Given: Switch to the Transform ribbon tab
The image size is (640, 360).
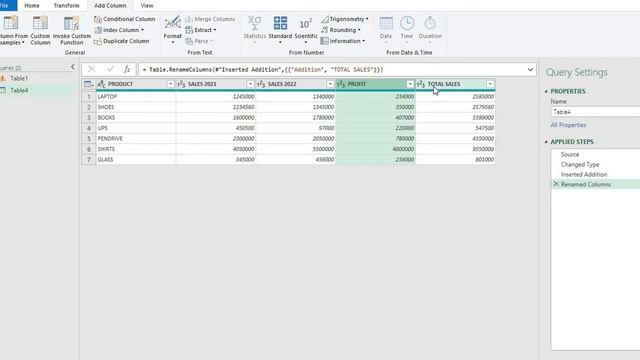Looking at the screenshot, I should (67, 6).
